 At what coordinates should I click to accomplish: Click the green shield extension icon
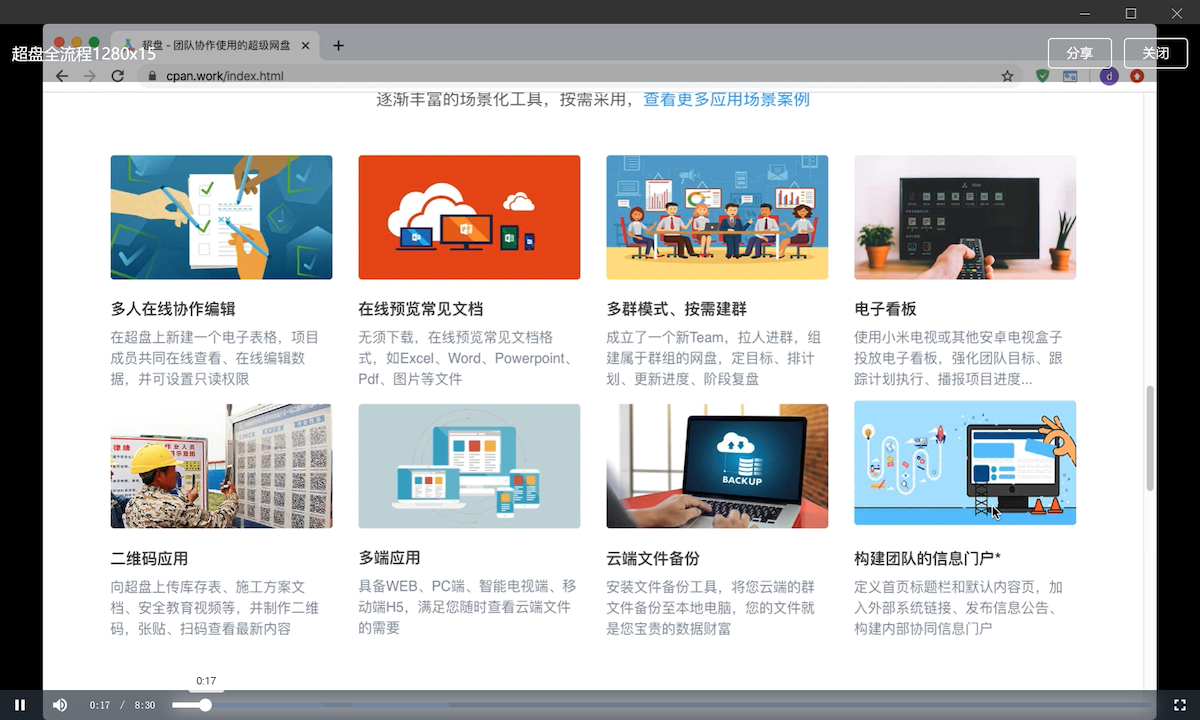point(1042,76)
